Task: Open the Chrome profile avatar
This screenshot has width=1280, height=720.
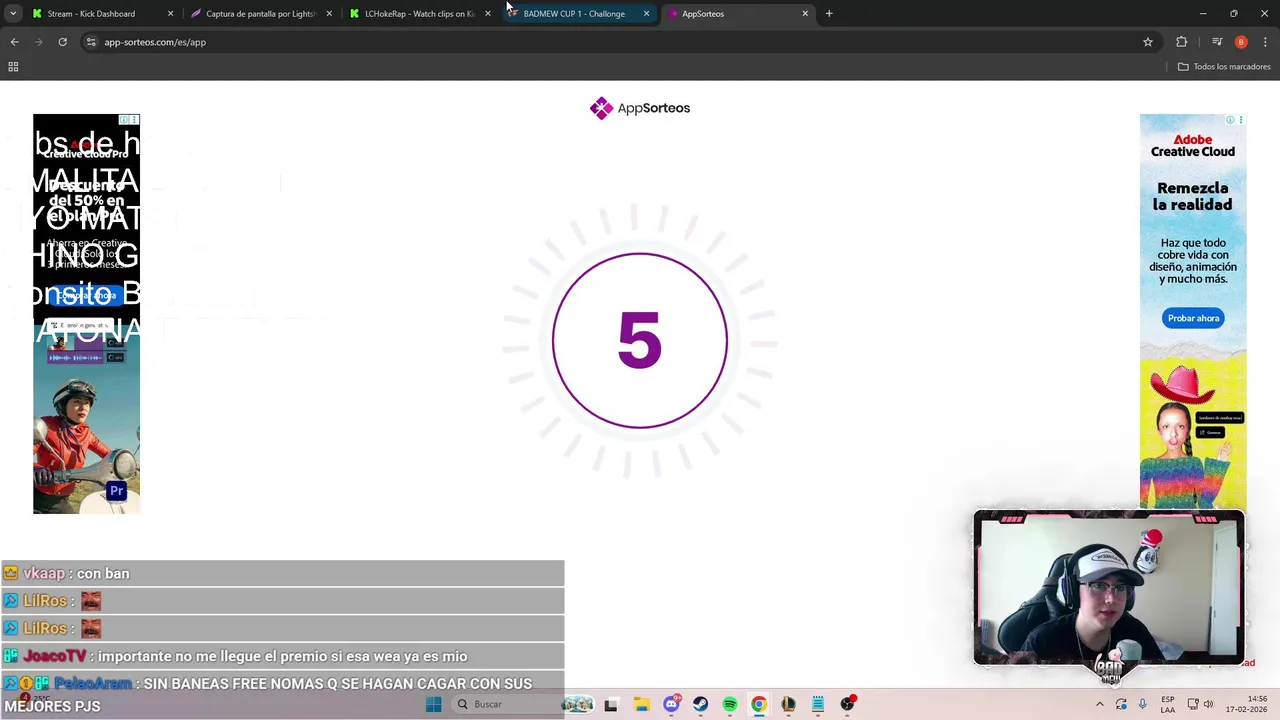Action: [x=1241, y=42]
